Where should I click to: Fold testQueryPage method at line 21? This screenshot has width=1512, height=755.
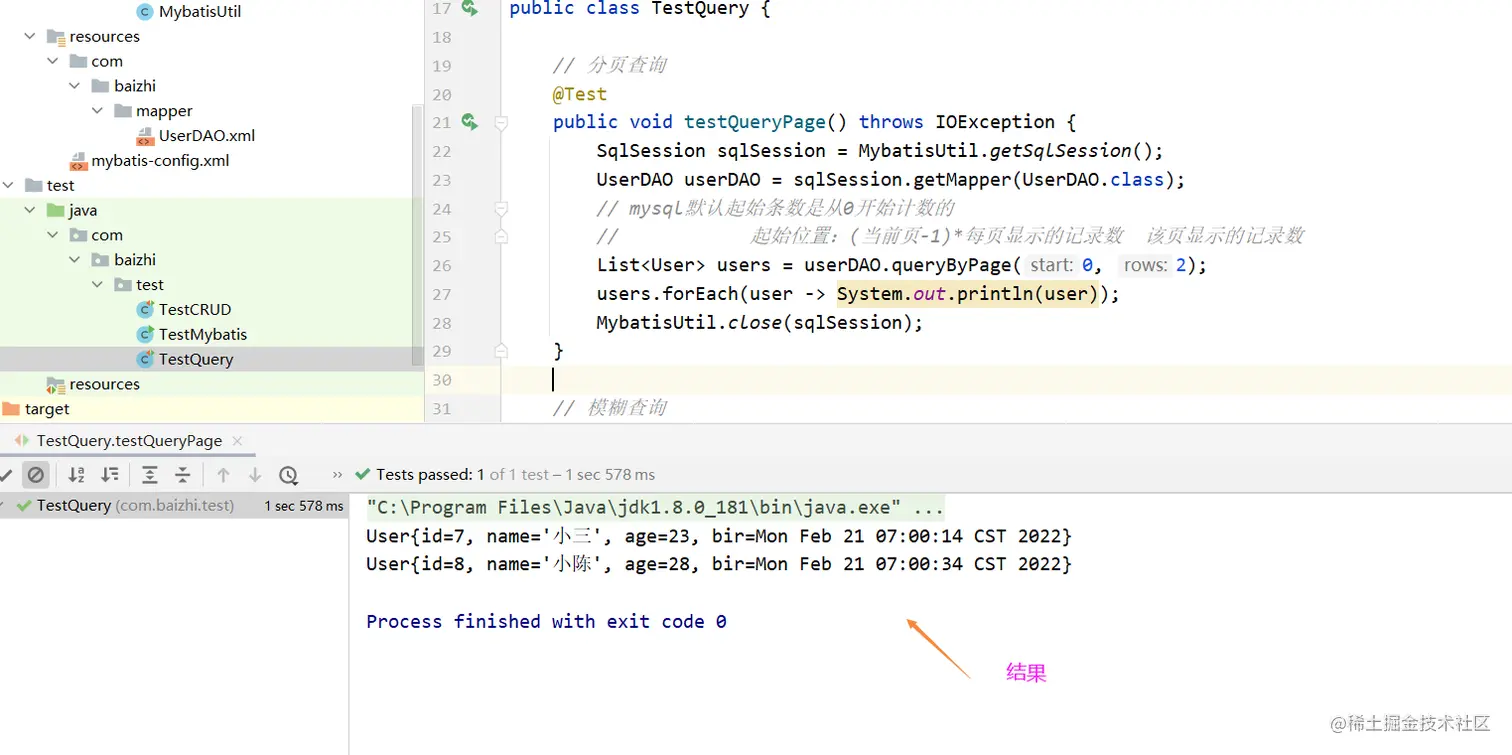pos(501,122)
